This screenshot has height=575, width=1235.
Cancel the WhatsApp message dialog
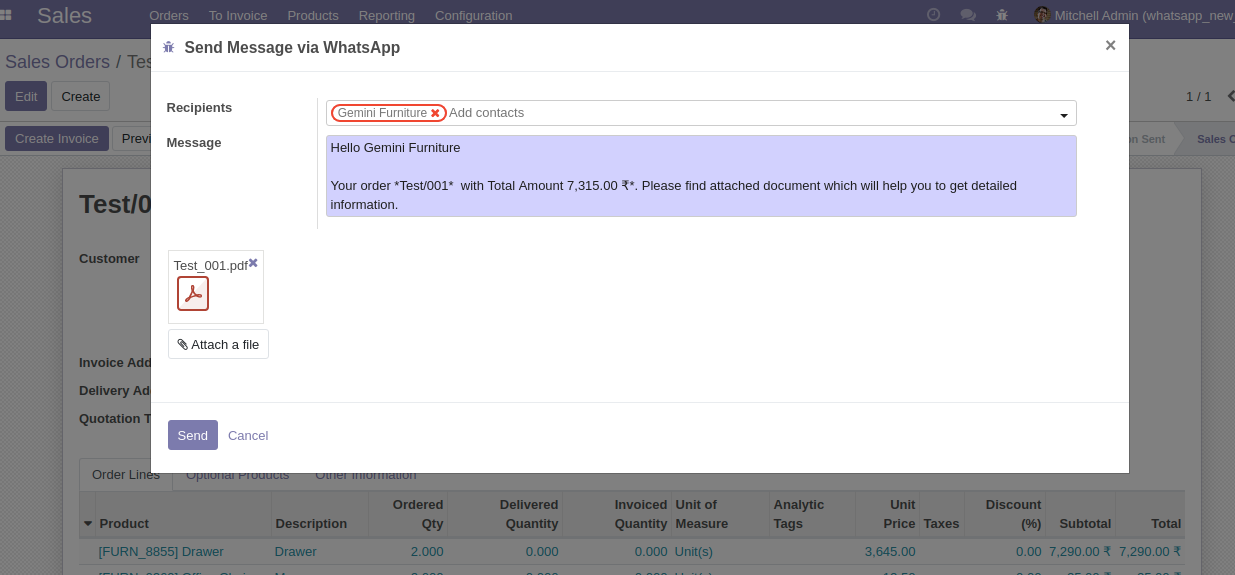[248, 435]
